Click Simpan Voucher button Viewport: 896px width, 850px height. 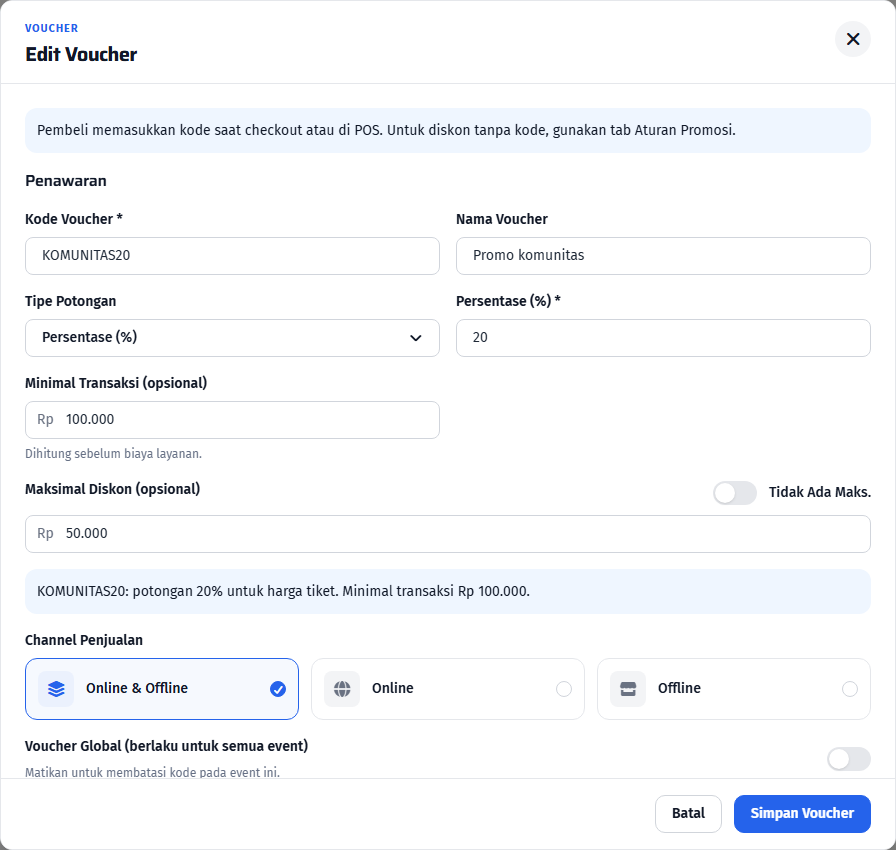coord(802,813)
